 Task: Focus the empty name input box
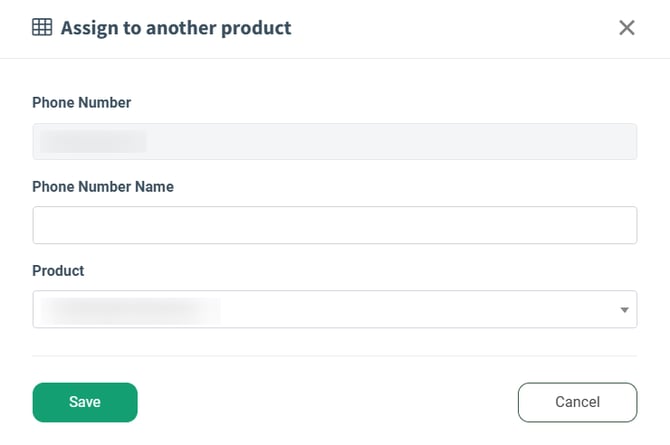[x=334, y=225]
